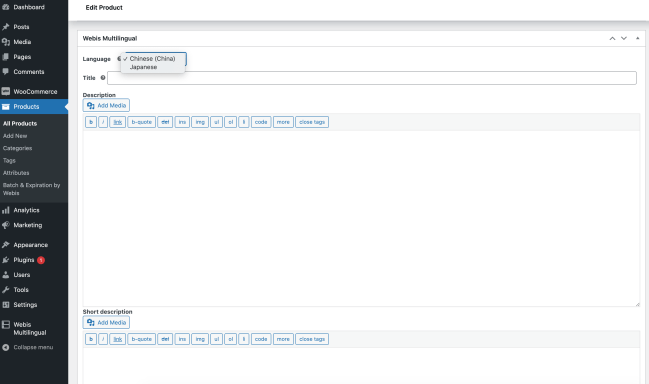Move Webis Multilingual panel up
The height and width of the screenshot is (384, 649).
(x=612, y=38)
